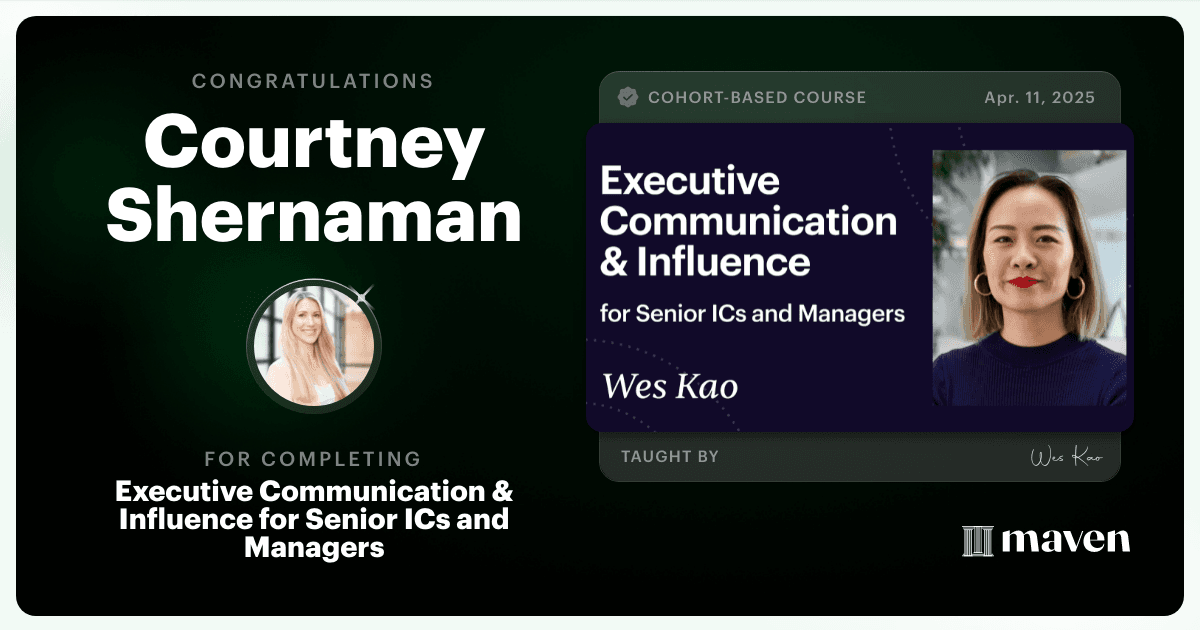The width and height of the screenshot is (1200, 630).
Task: Click the Maven pillar logo icon
Action: pyautogui.click(x=977, y=541)
